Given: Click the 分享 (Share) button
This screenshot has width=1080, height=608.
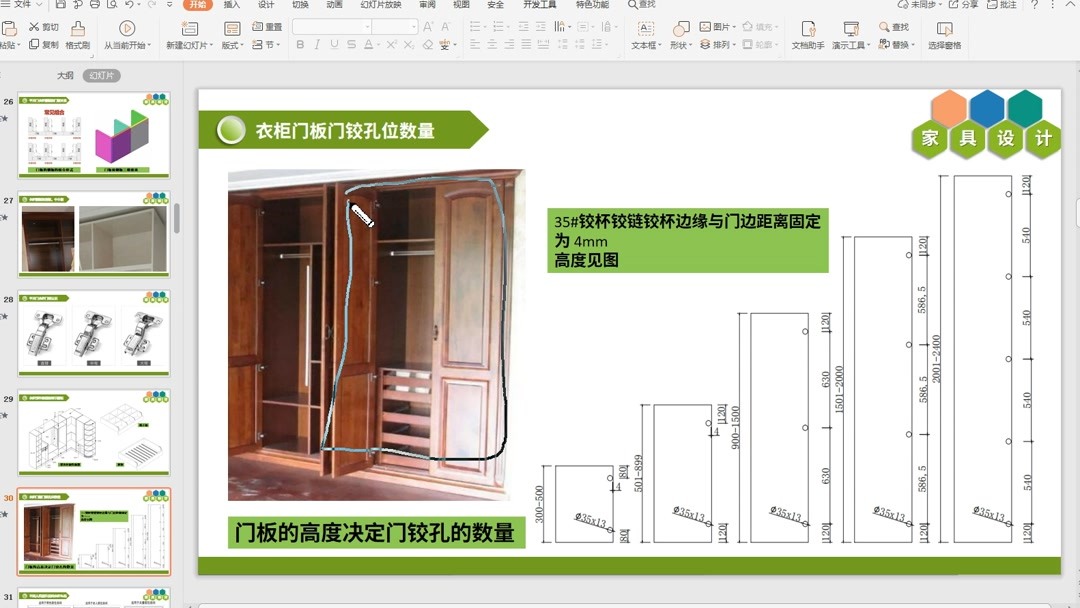Looking at the screenshot, I should 965,6.
